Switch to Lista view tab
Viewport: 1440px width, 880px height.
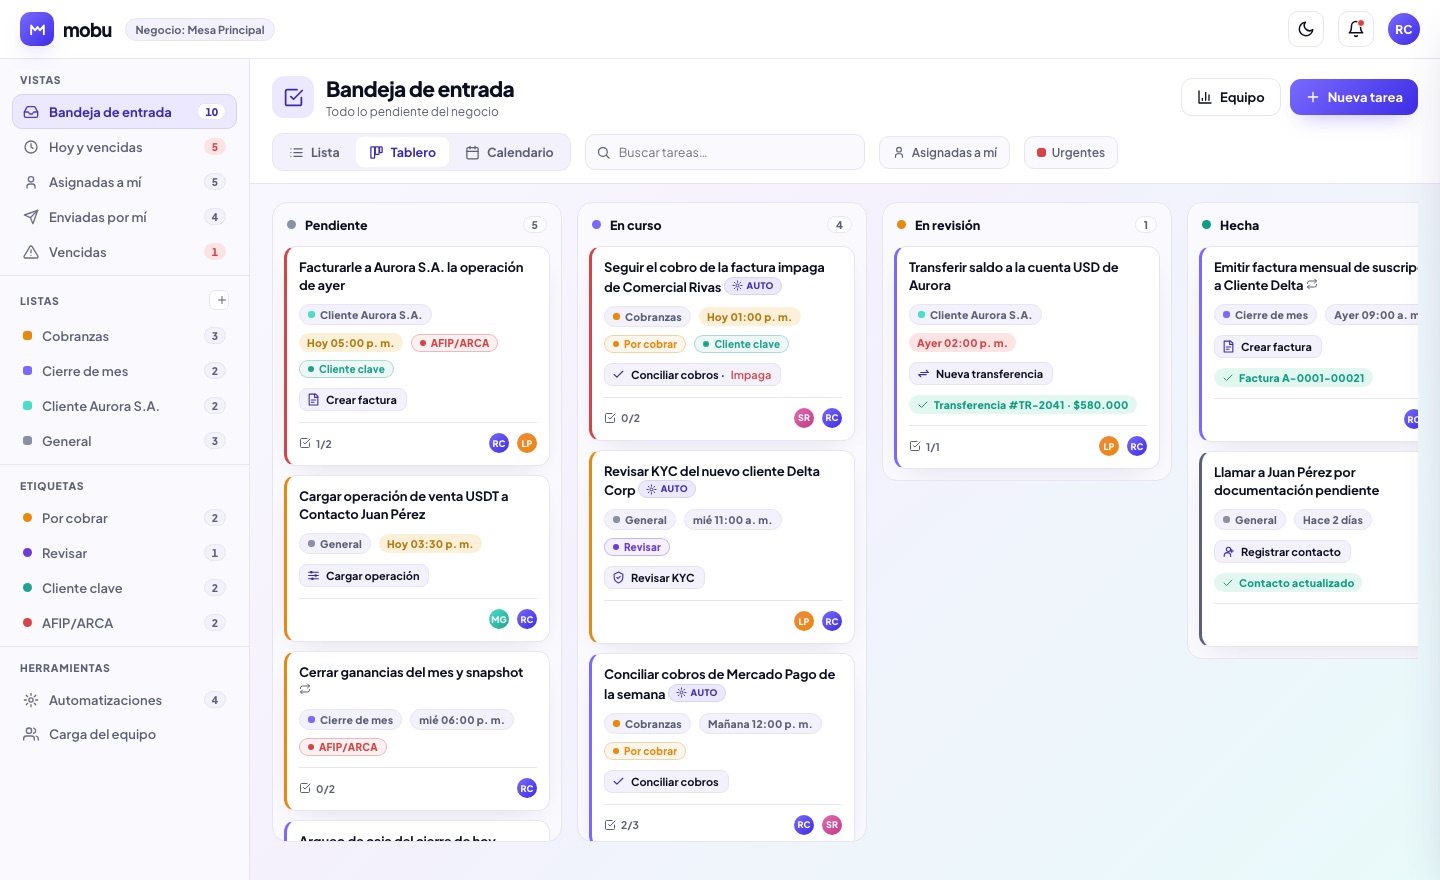(x=315, y=153)
